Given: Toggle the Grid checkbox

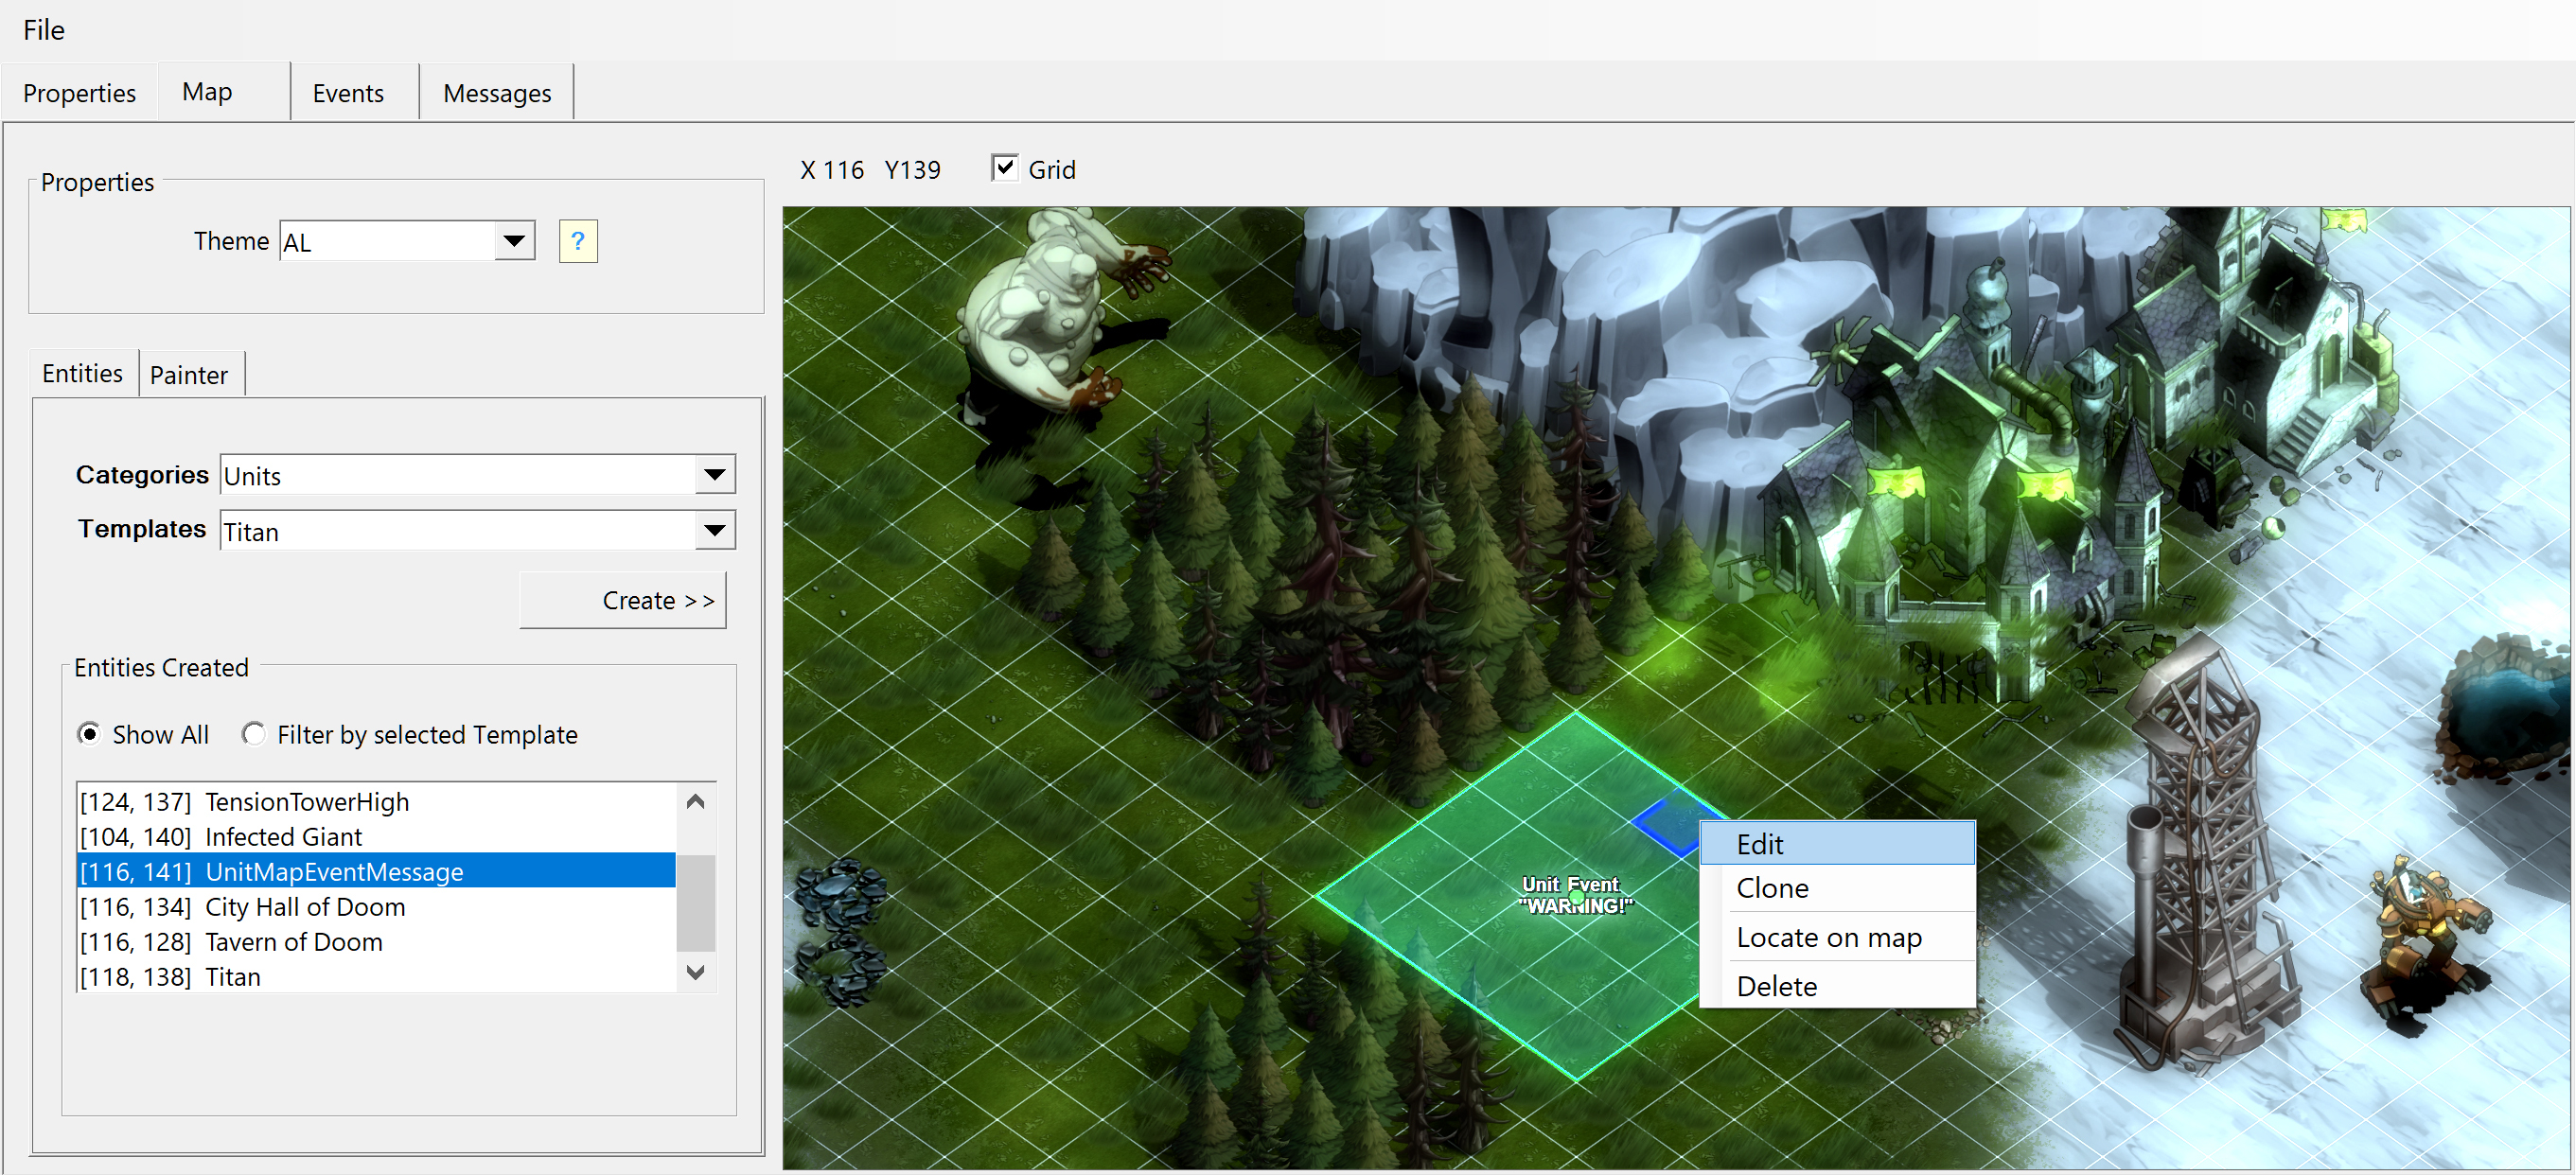Looking at the screenshot, I should click(x=1005, y=168).
